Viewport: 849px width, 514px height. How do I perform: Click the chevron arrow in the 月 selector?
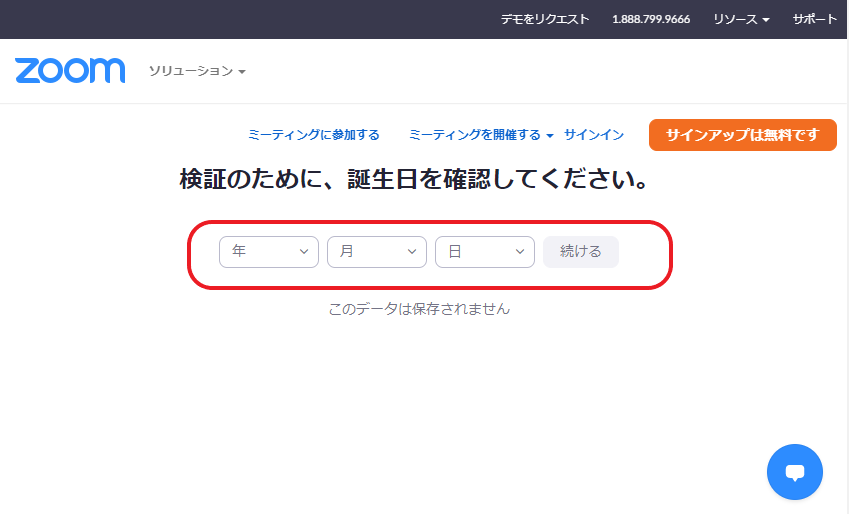(412, 252)
